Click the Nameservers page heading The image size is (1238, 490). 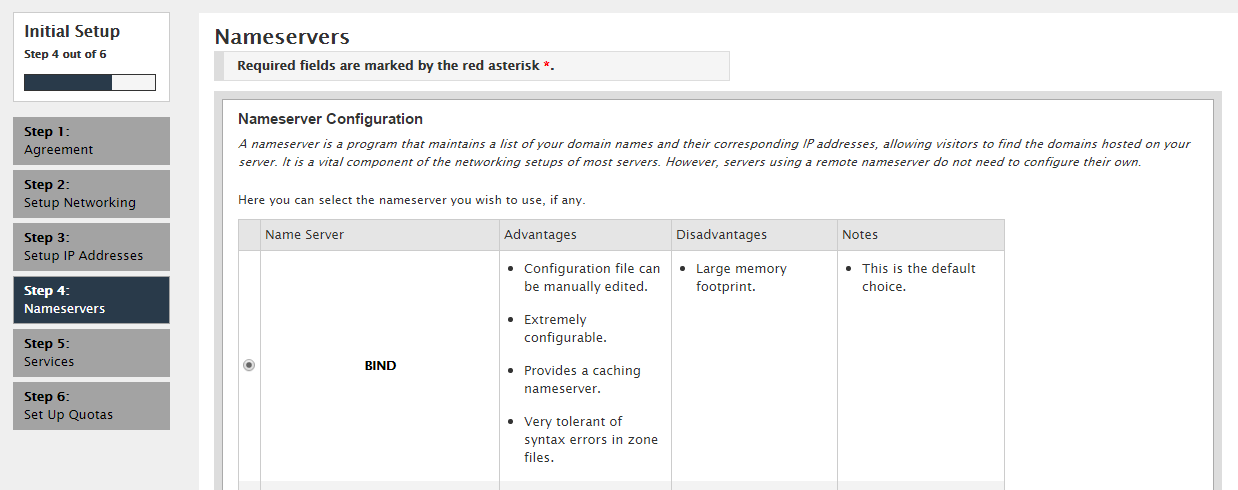(282, 37)
